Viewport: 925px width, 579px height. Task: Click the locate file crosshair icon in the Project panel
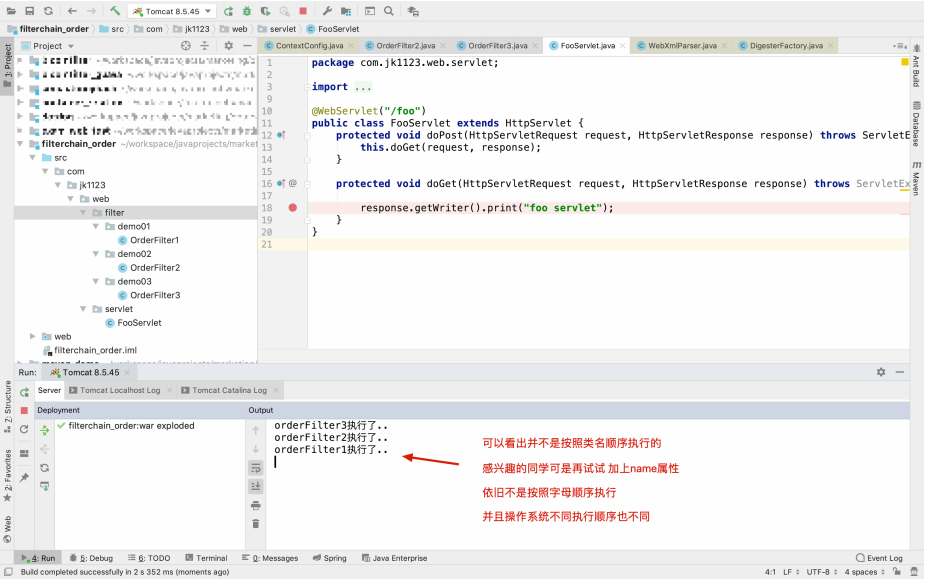(x=186, y=45)
